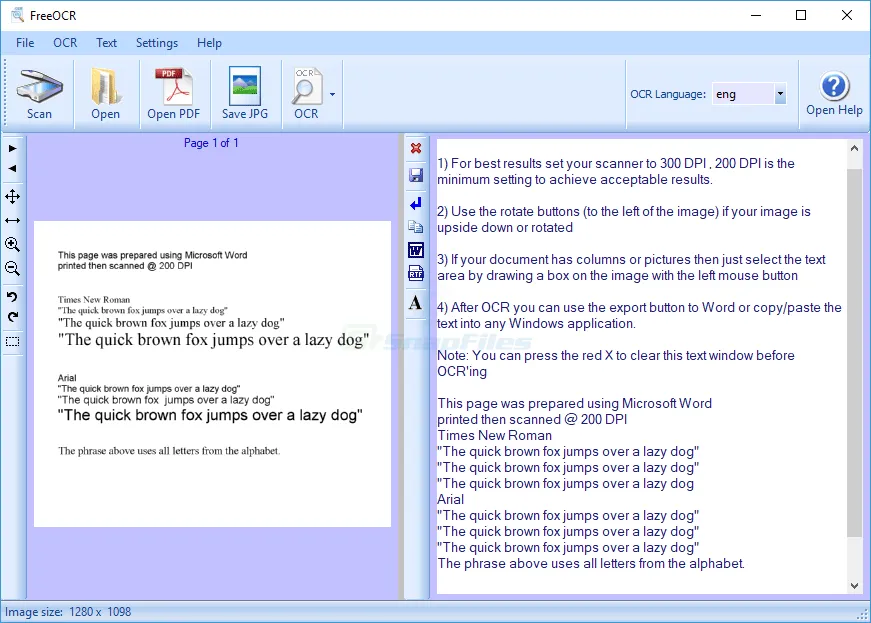Click the "Image size: 1280 x 1098" status text

(68, 612)
